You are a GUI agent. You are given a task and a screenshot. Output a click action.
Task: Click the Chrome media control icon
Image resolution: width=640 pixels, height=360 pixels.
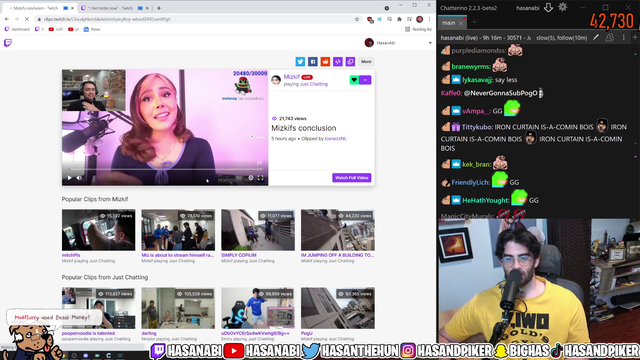click(x=409, y=19)
